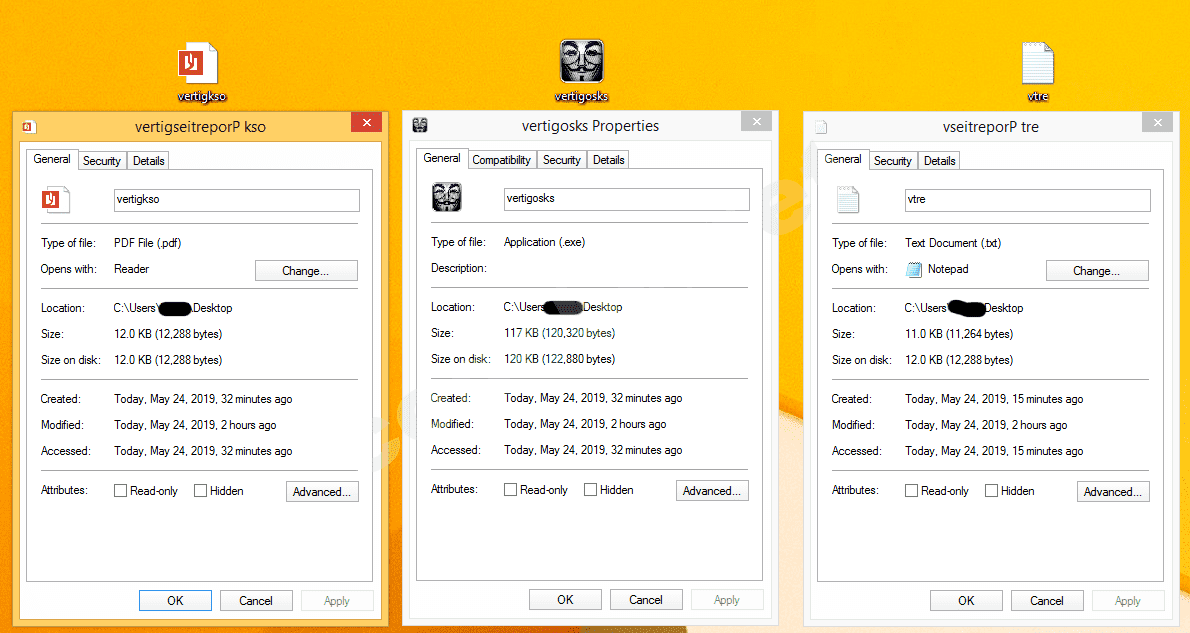Open Compatibility tab in vertigosks Properties
Viewport: 1190px width, 633px height.
(502, 160)
